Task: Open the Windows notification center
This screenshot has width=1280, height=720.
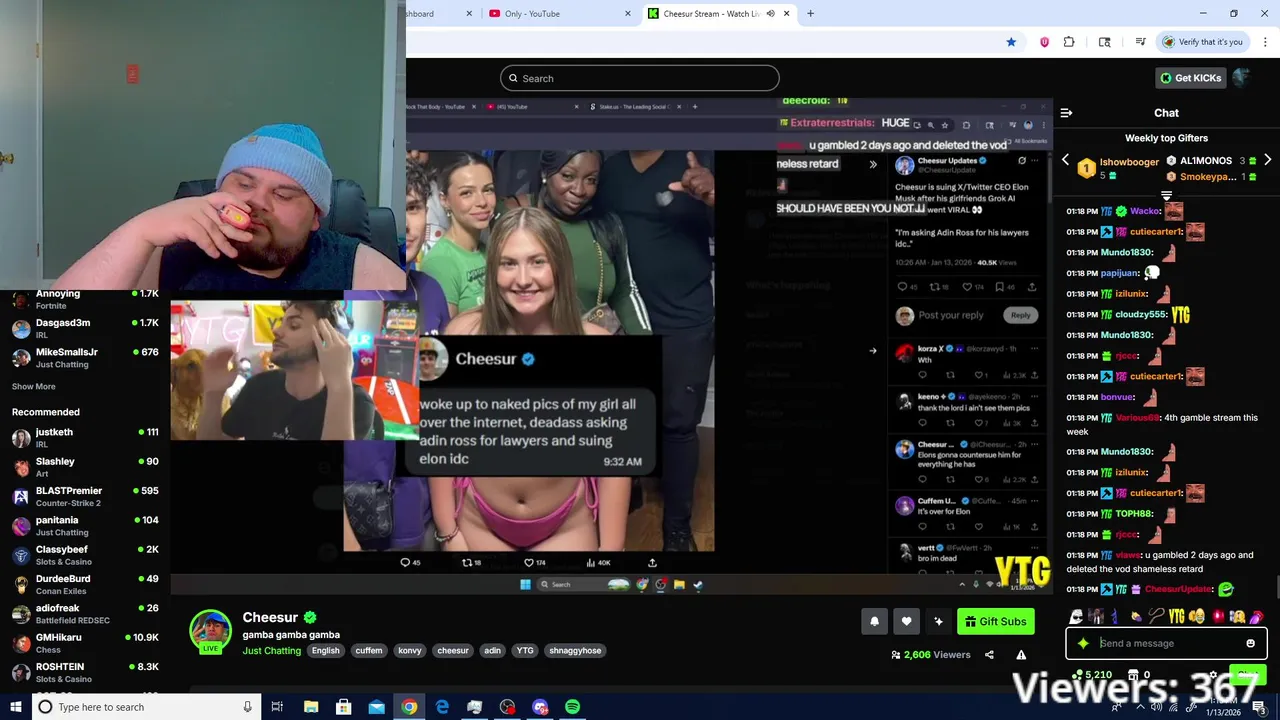Action: click(x=1259, y=707)
